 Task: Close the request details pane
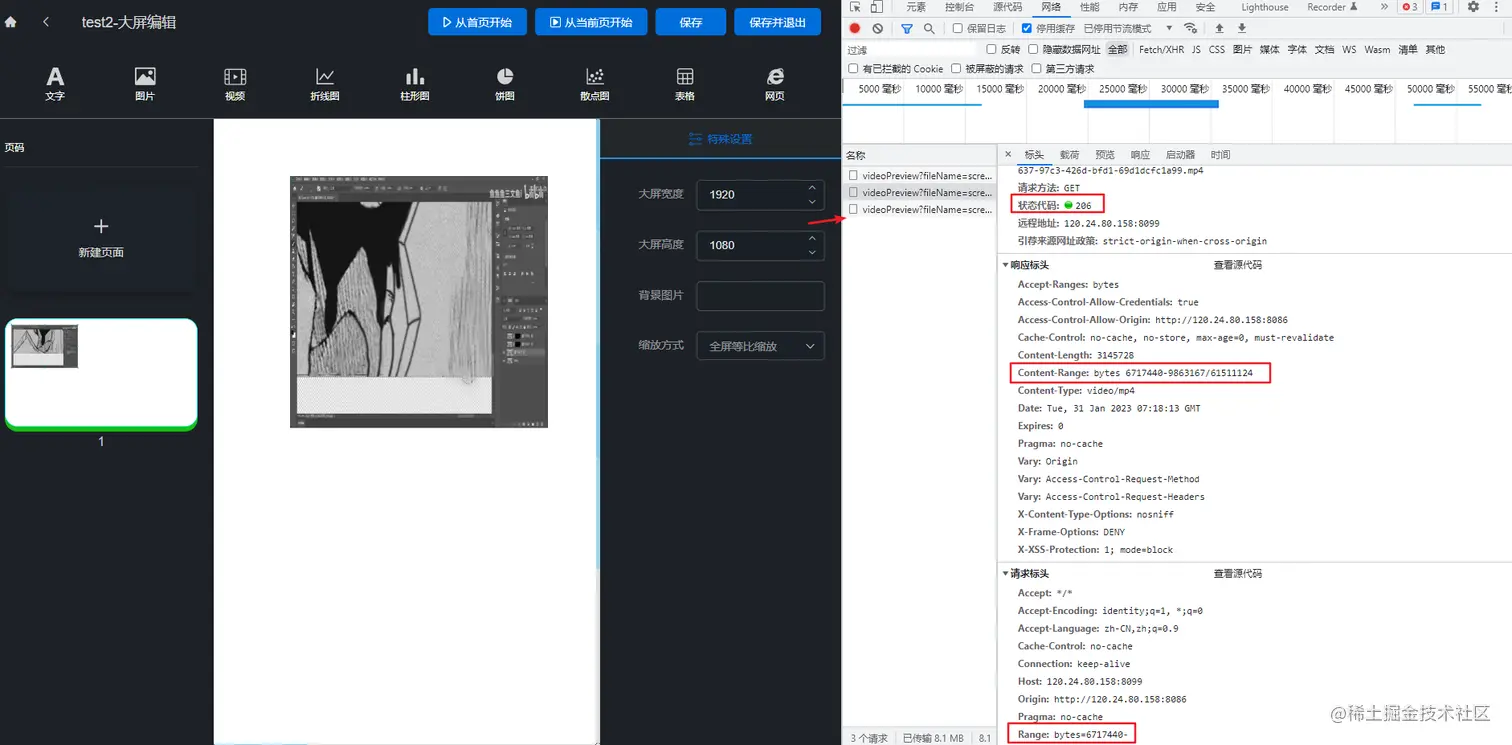pyautogui.click(x=1008, y=155)
